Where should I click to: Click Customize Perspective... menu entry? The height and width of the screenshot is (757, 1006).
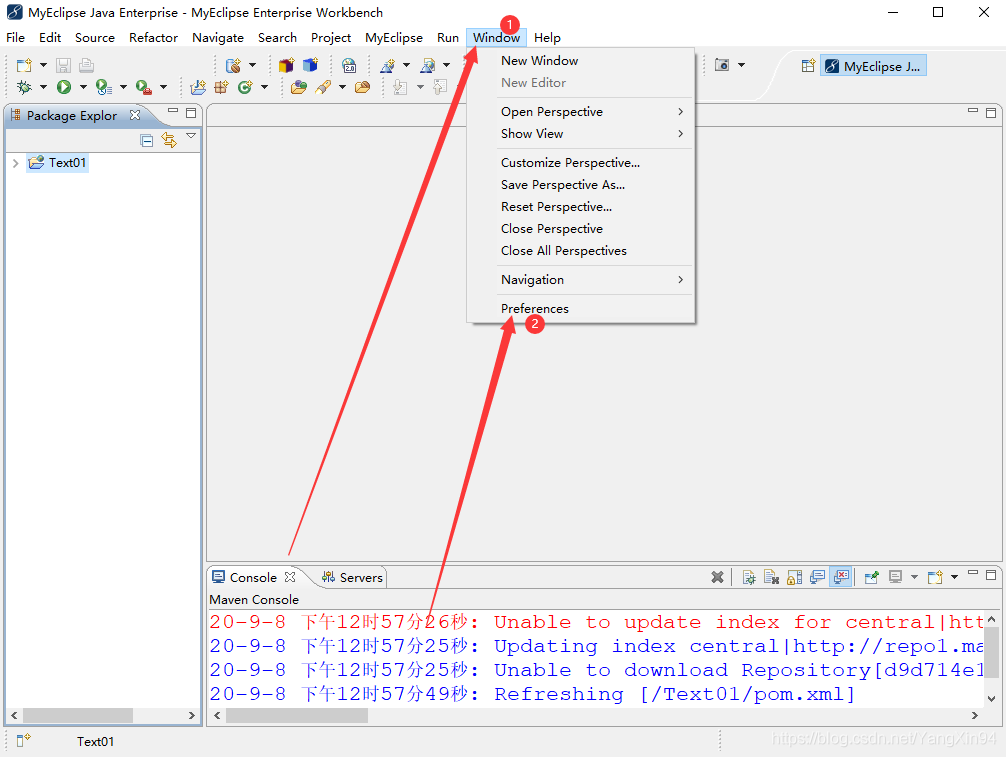point(570,162)
